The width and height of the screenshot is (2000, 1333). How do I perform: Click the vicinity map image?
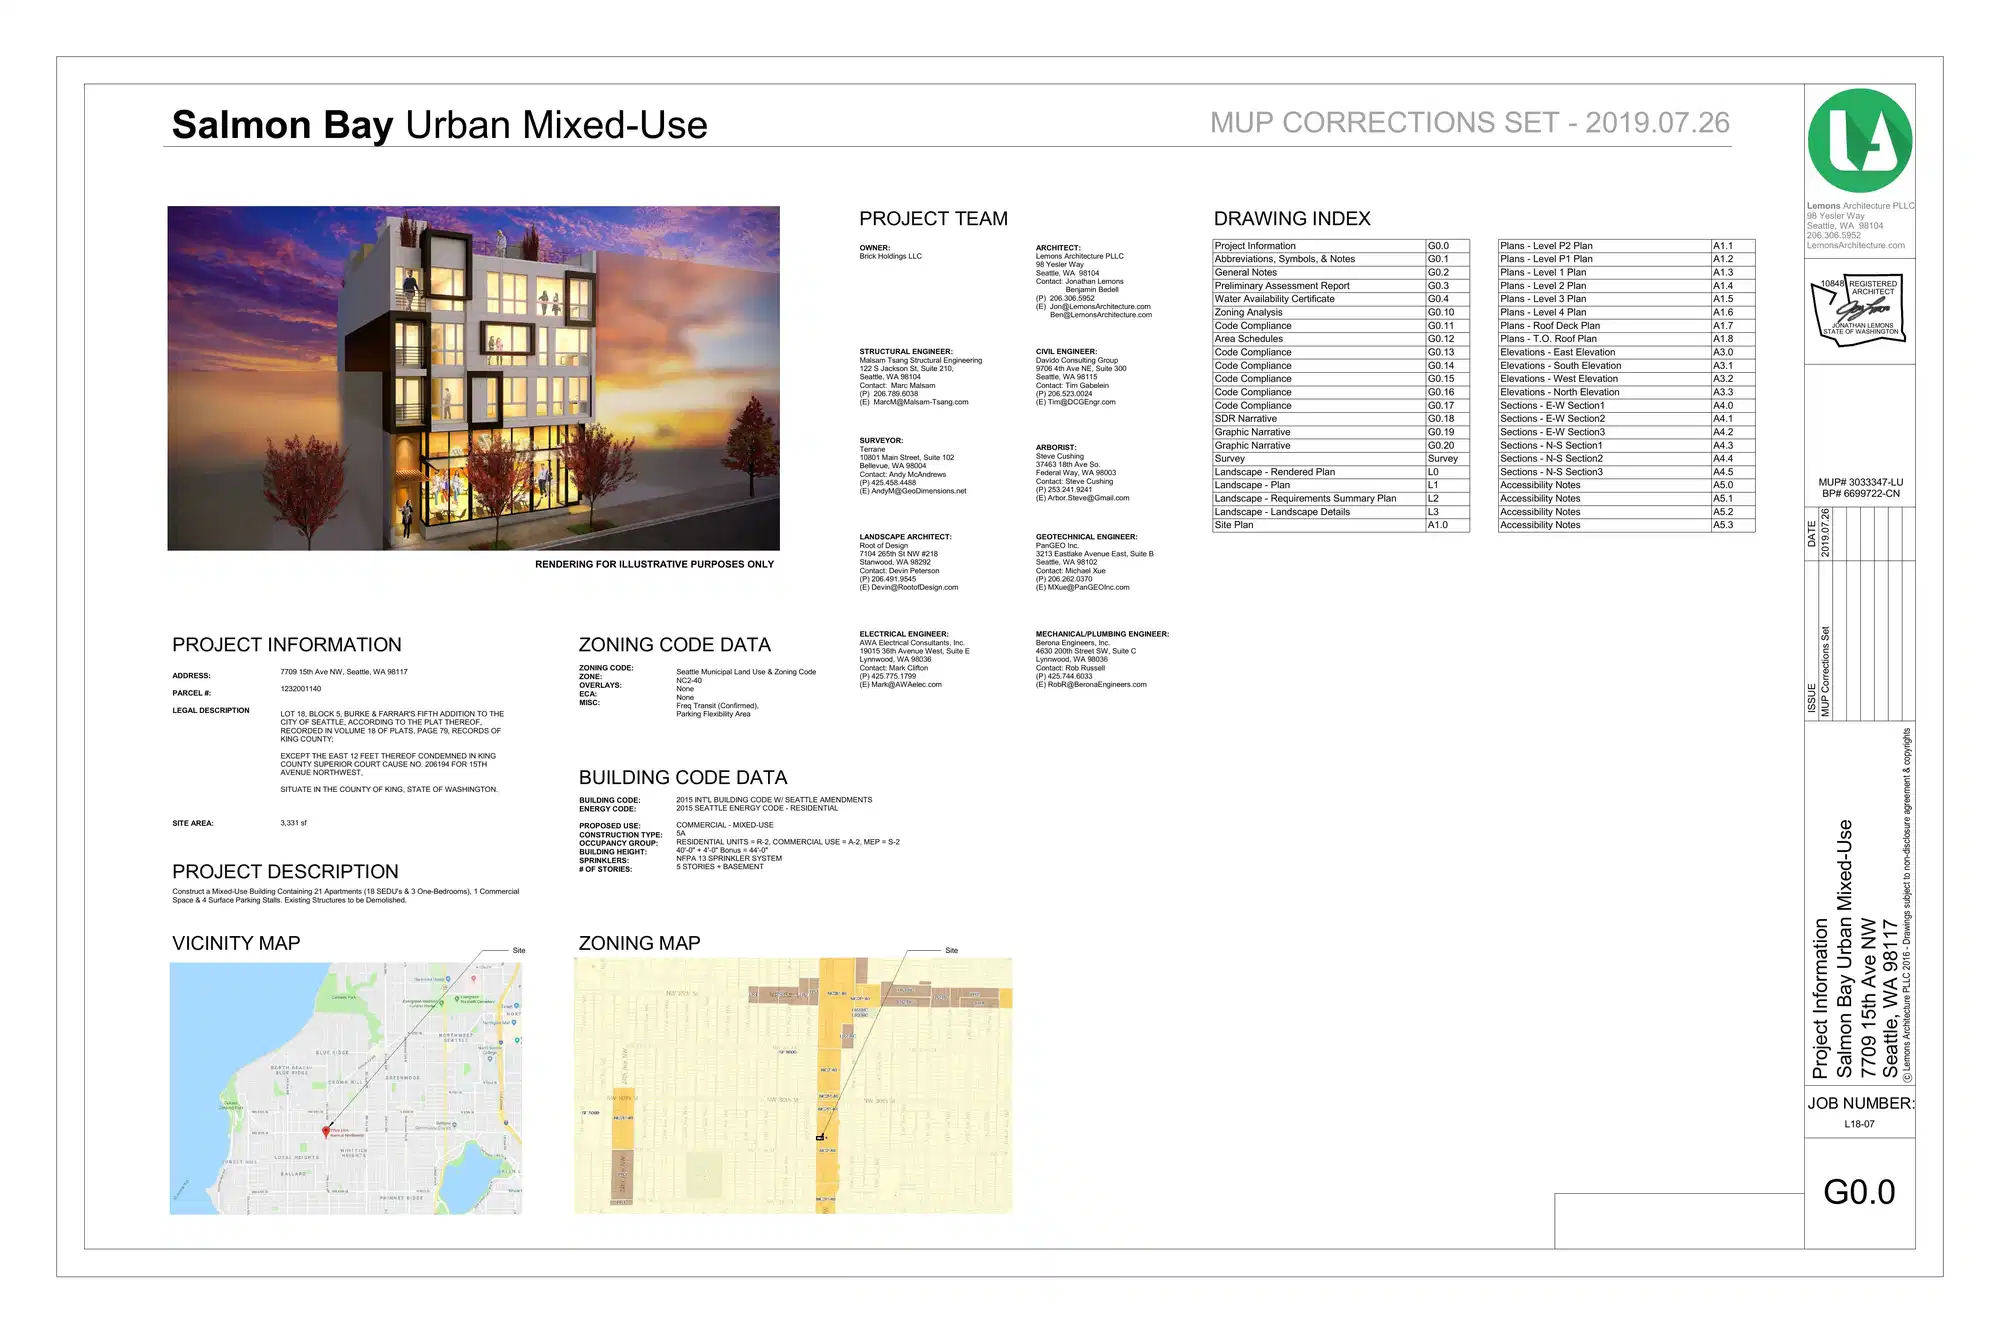point(346,1089)
